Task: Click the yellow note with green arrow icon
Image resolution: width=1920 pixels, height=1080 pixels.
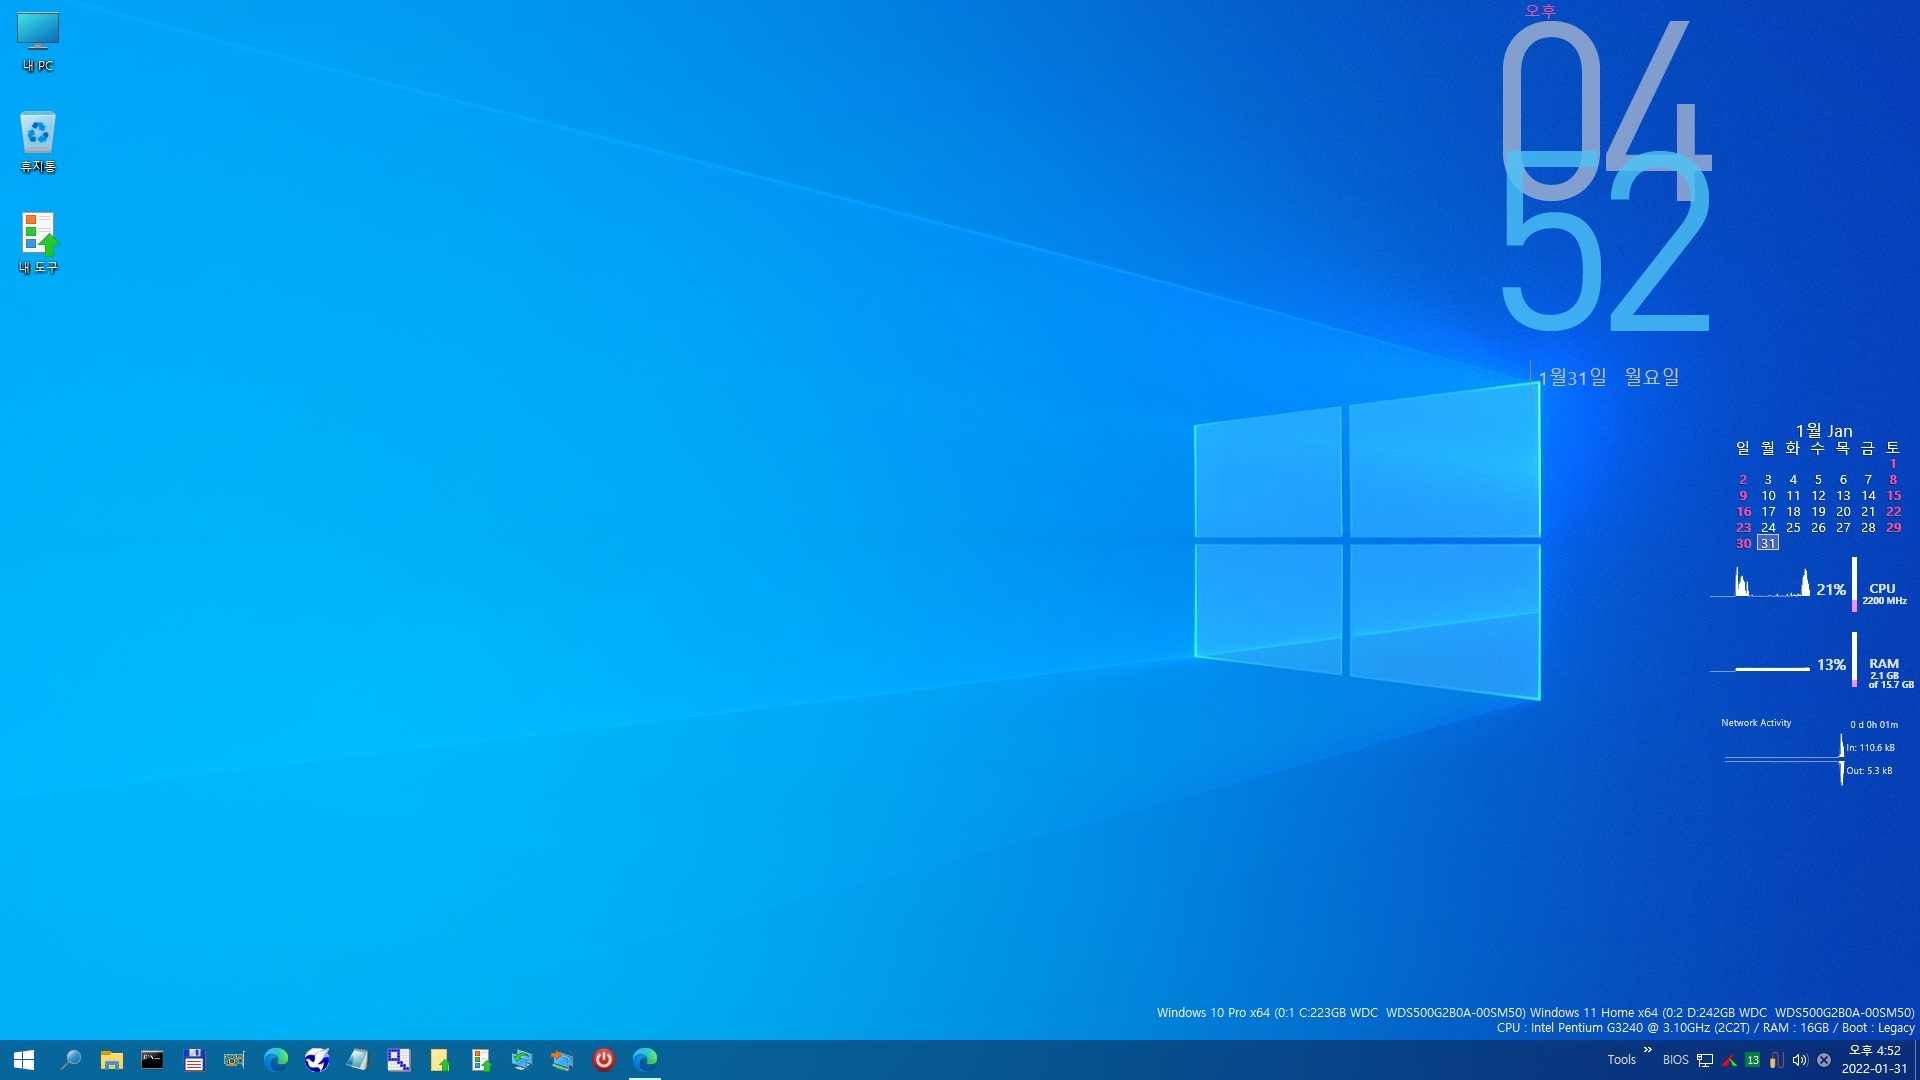Action: pos(440,1060)
